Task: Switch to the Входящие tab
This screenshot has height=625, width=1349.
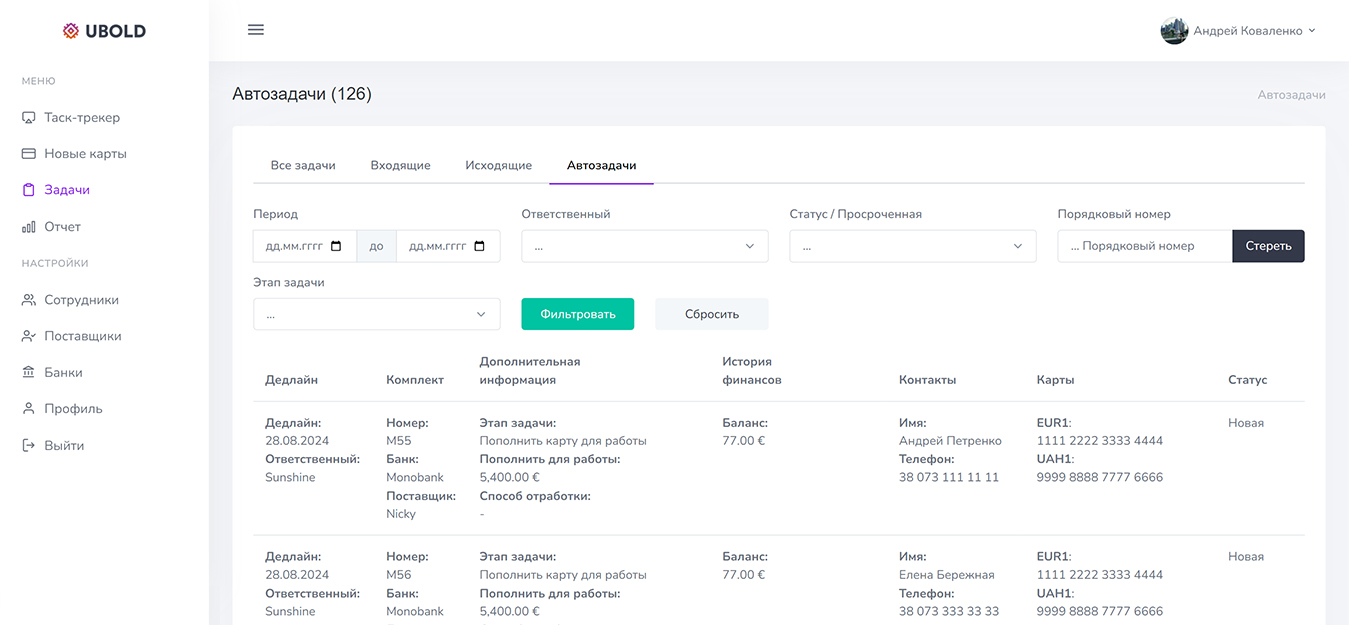Action: 400,165
